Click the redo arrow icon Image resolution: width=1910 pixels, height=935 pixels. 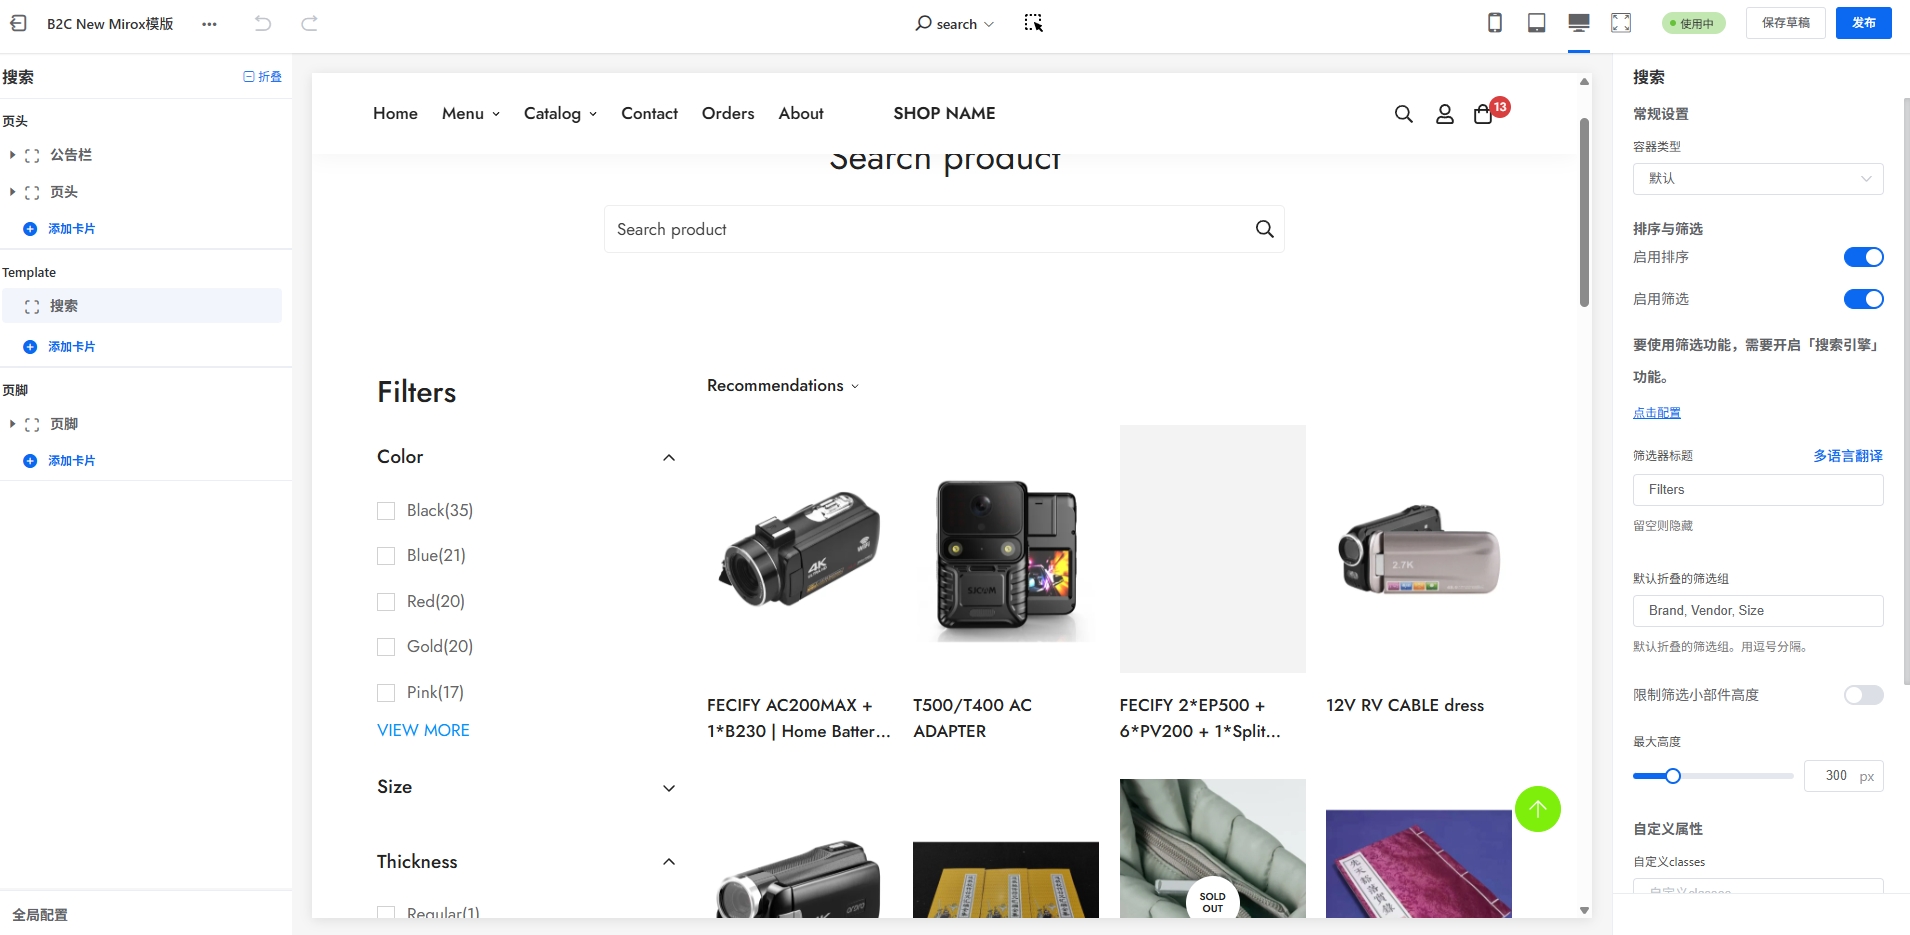tap(310, 23)
